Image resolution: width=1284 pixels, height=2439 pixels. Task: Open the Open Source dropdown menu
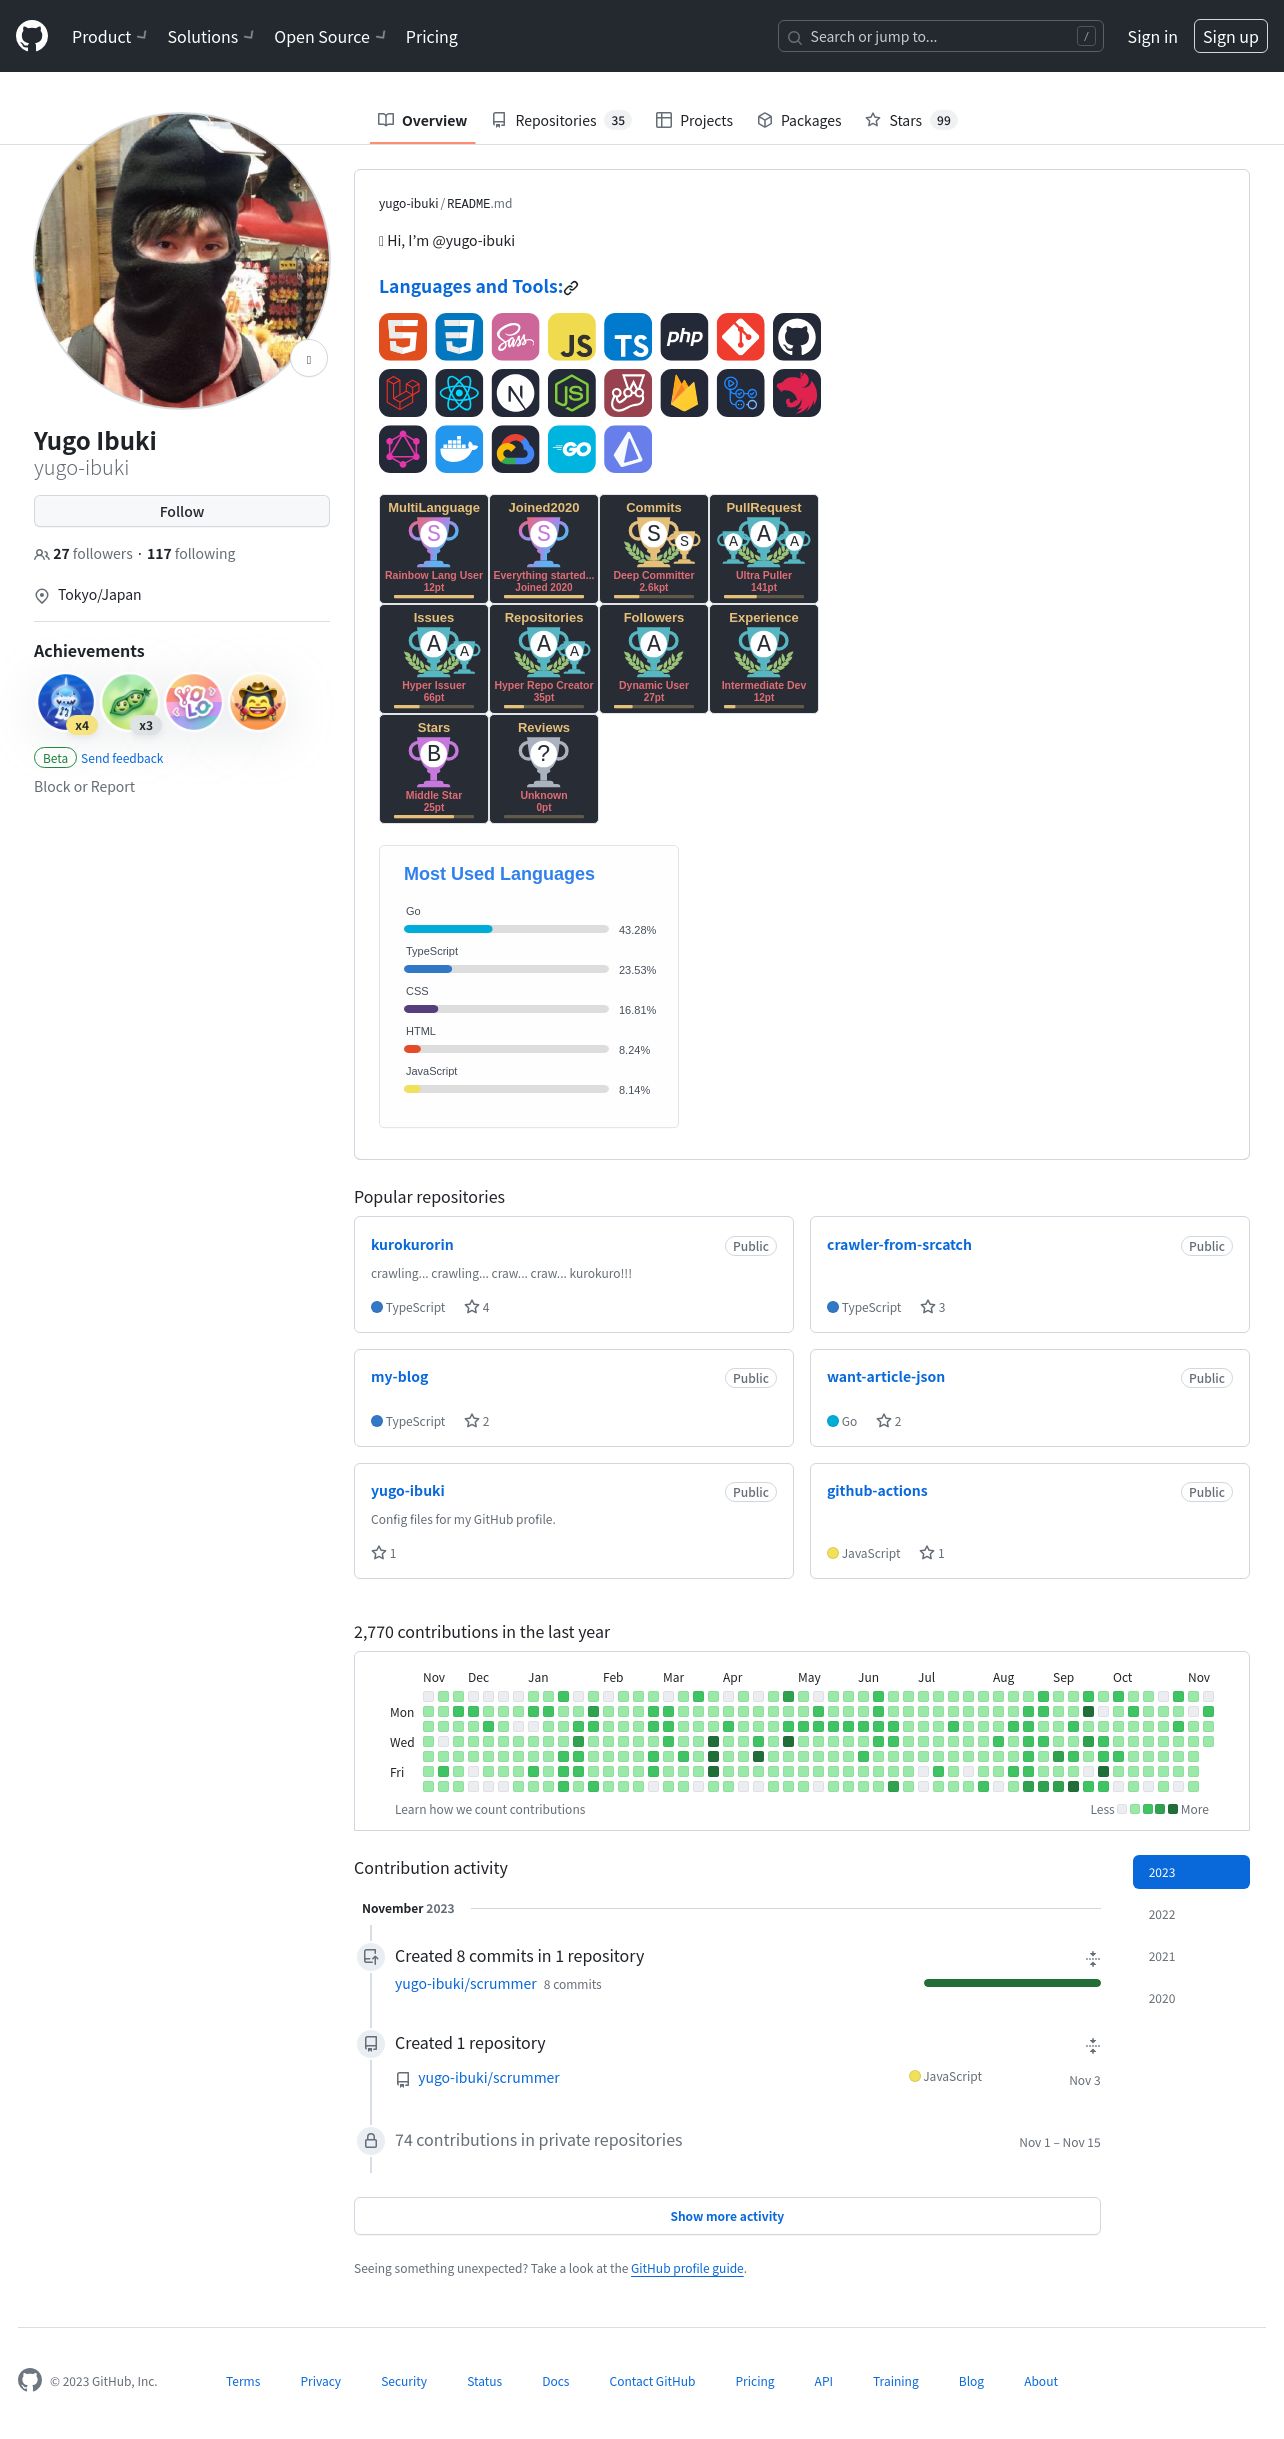coord(330,37)
